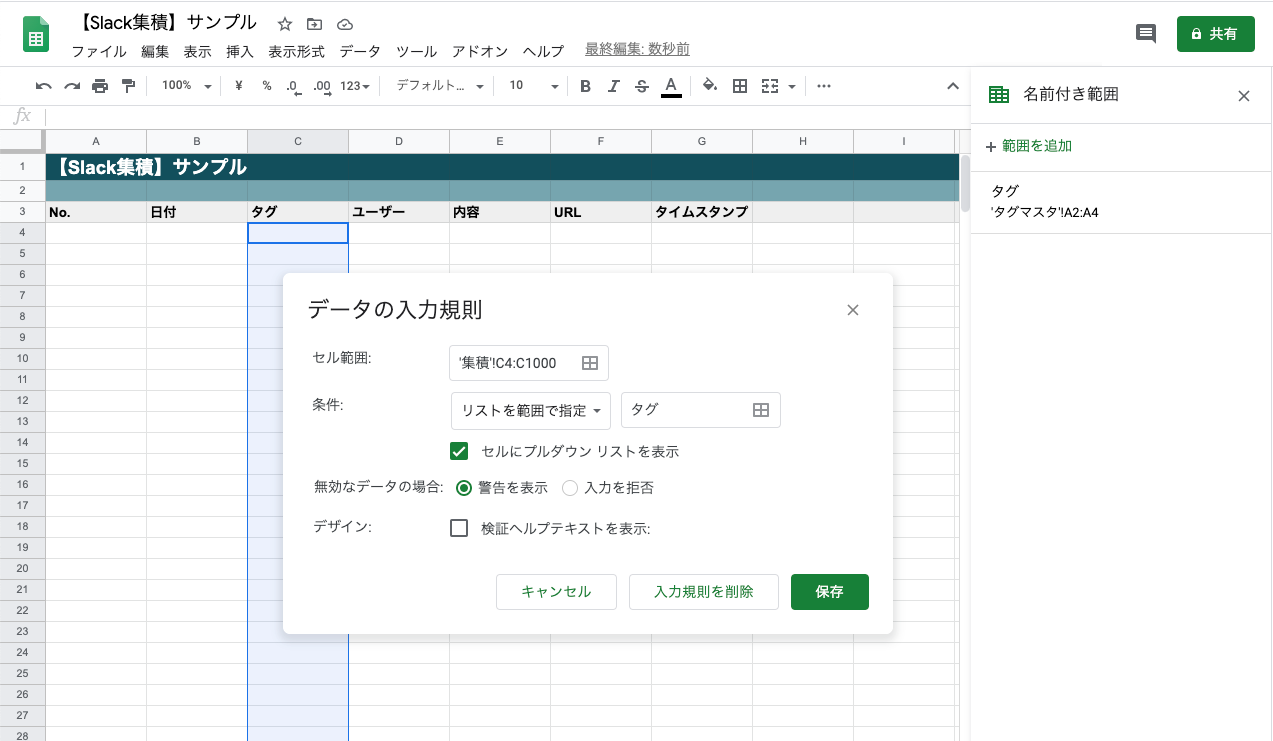Pick the cell range grid icon
Image resolution: width=1273 pixels, height=741 pixels.
tap(590, 363)
